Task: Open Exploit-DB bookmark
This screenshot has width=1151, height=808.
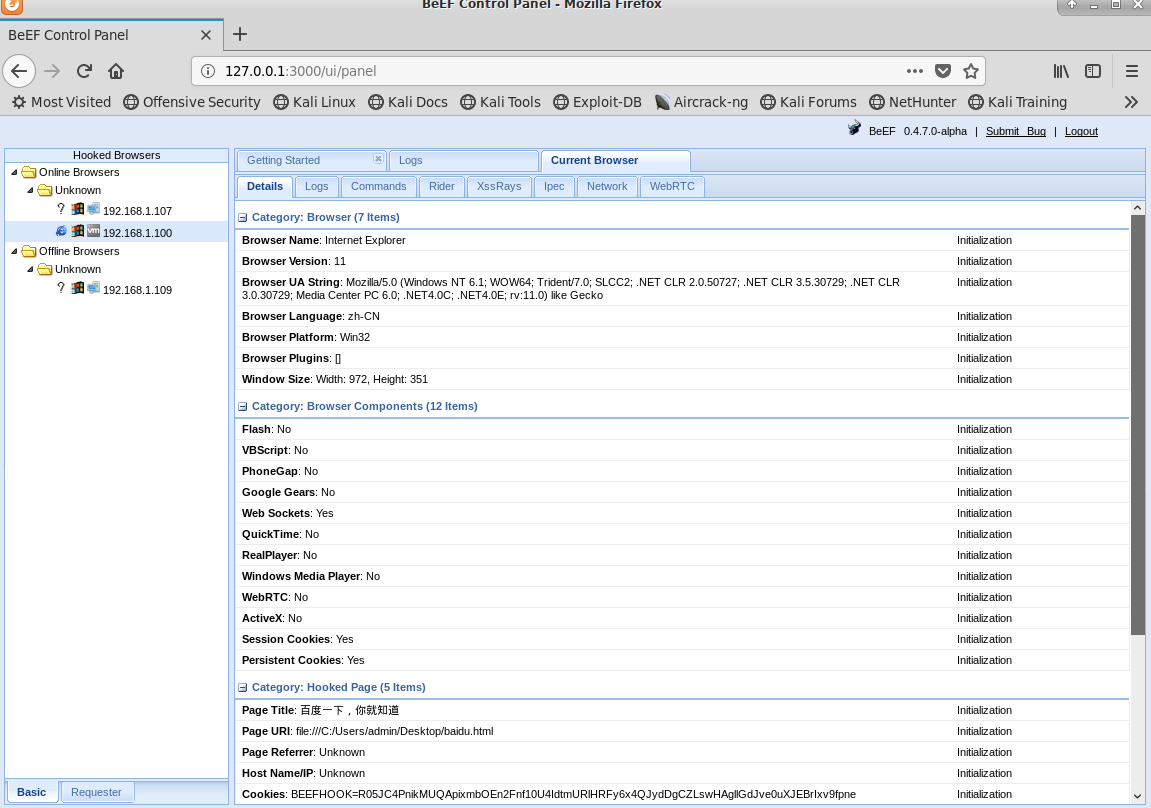Action: 597,102
